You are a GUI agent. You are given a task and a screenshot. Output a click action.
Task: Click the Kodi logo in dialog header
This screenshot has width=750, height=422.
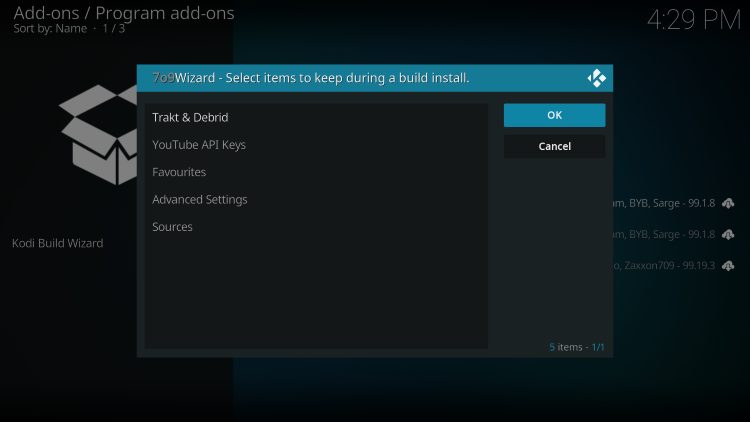coord(596,78)
